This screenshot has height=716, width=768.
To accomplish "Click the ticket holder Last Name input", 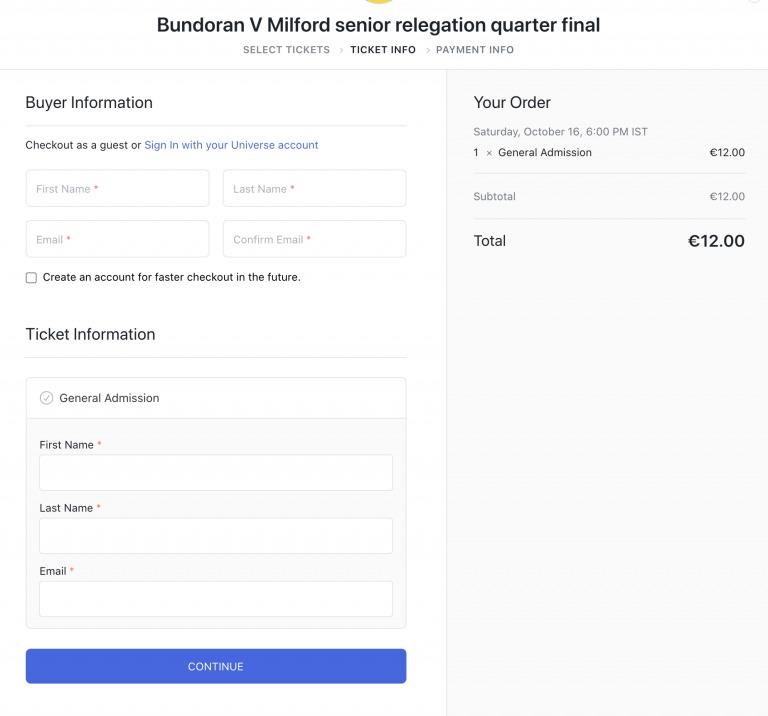I will [216, 536].
